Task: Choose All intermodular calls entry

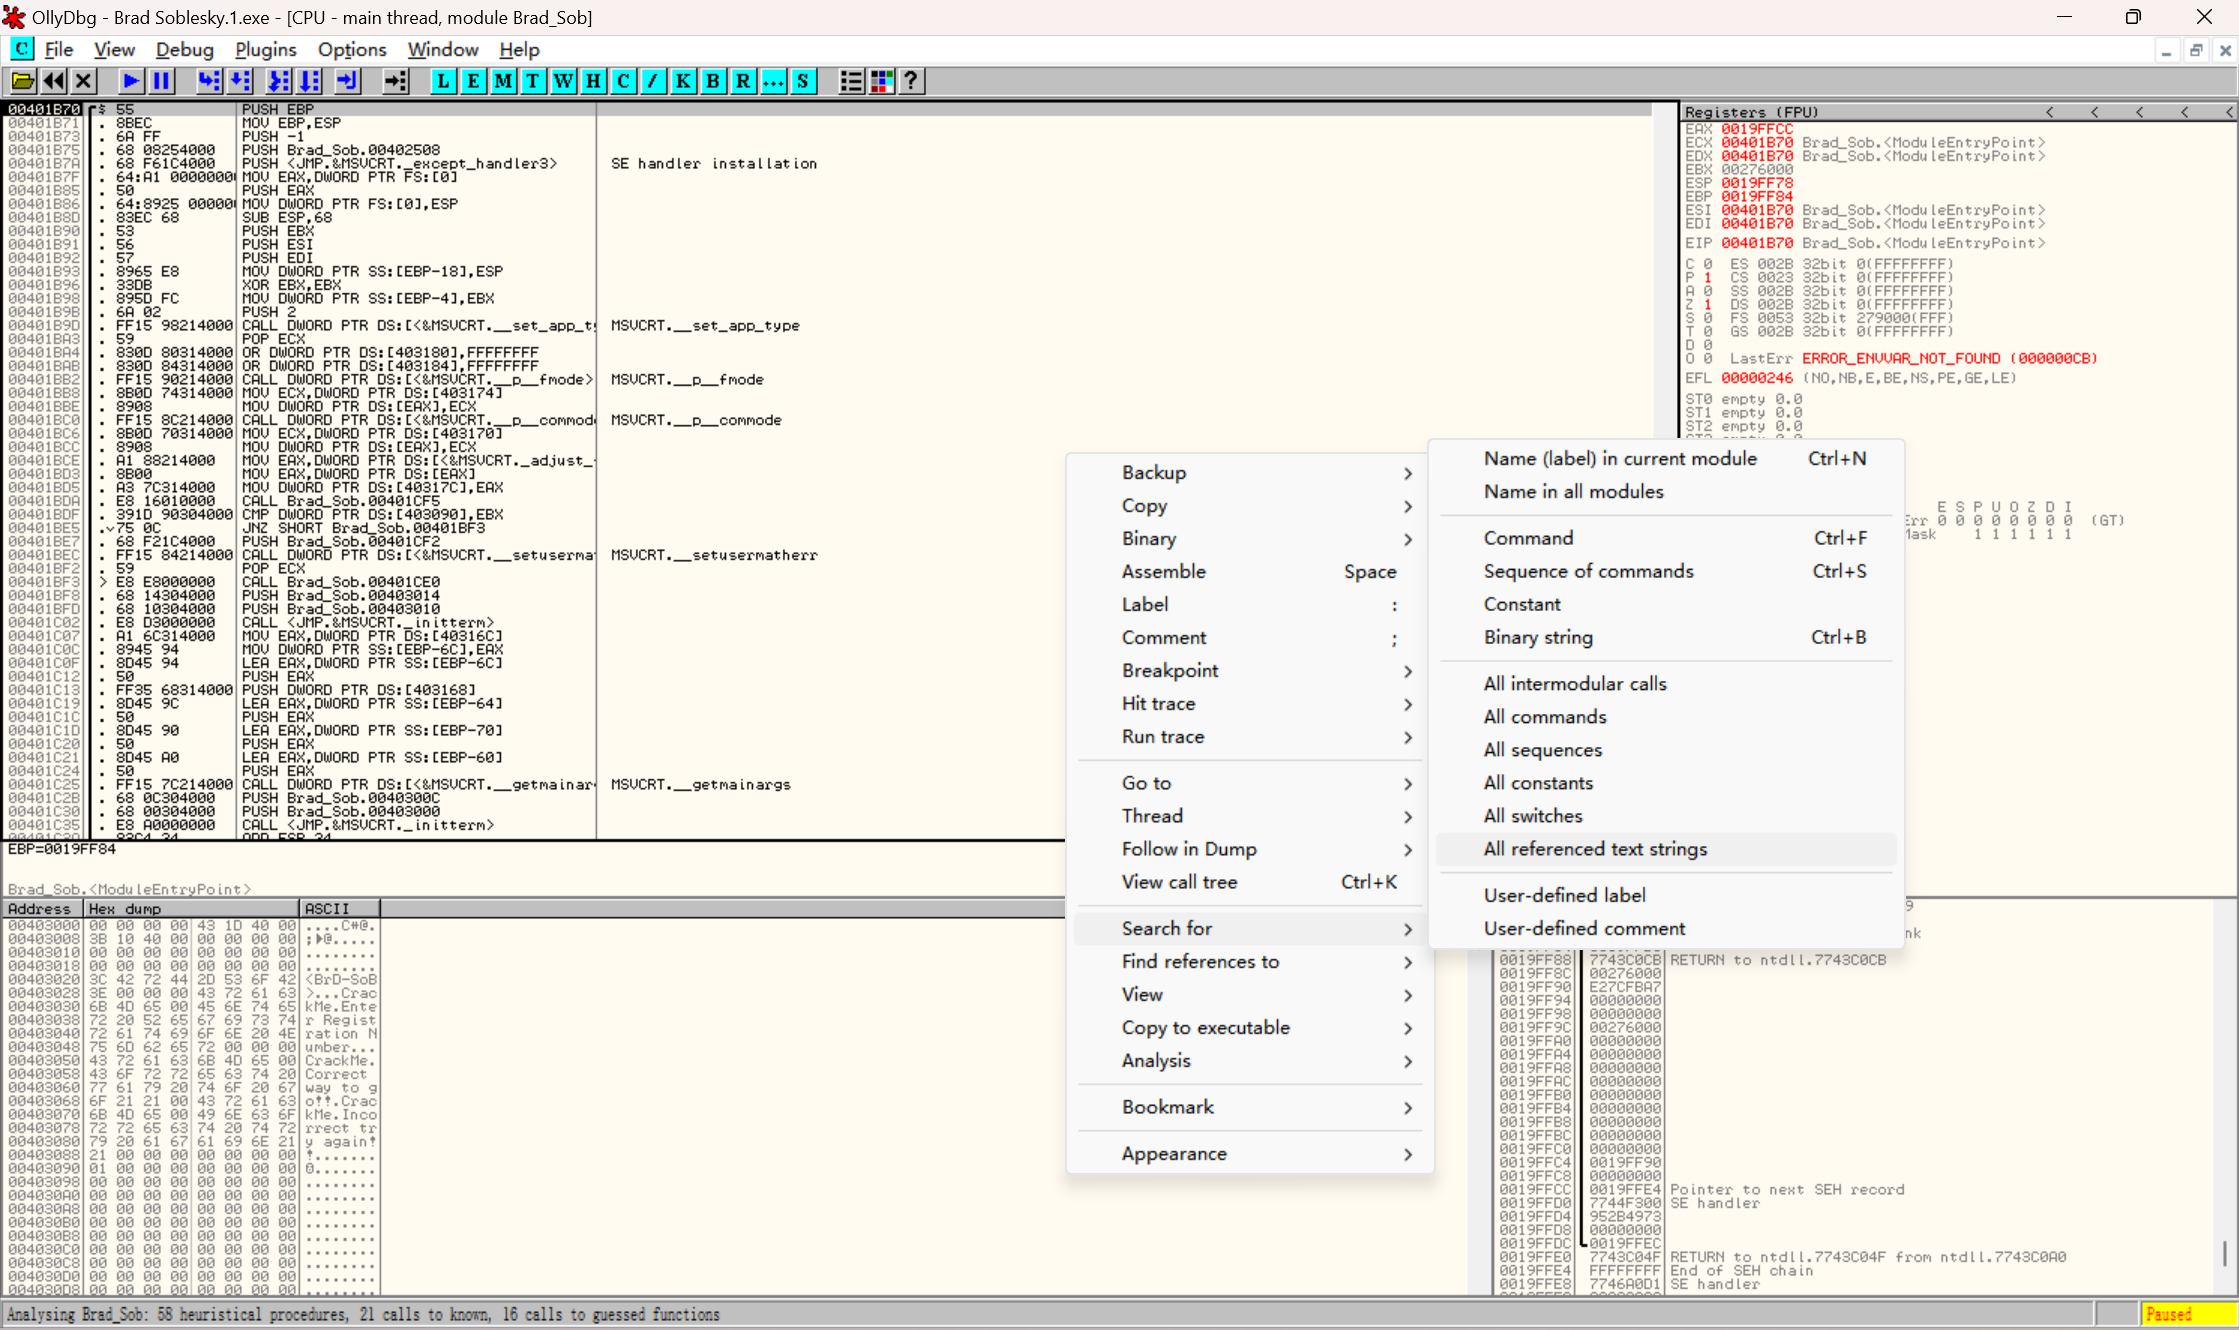Action: 1574,684
